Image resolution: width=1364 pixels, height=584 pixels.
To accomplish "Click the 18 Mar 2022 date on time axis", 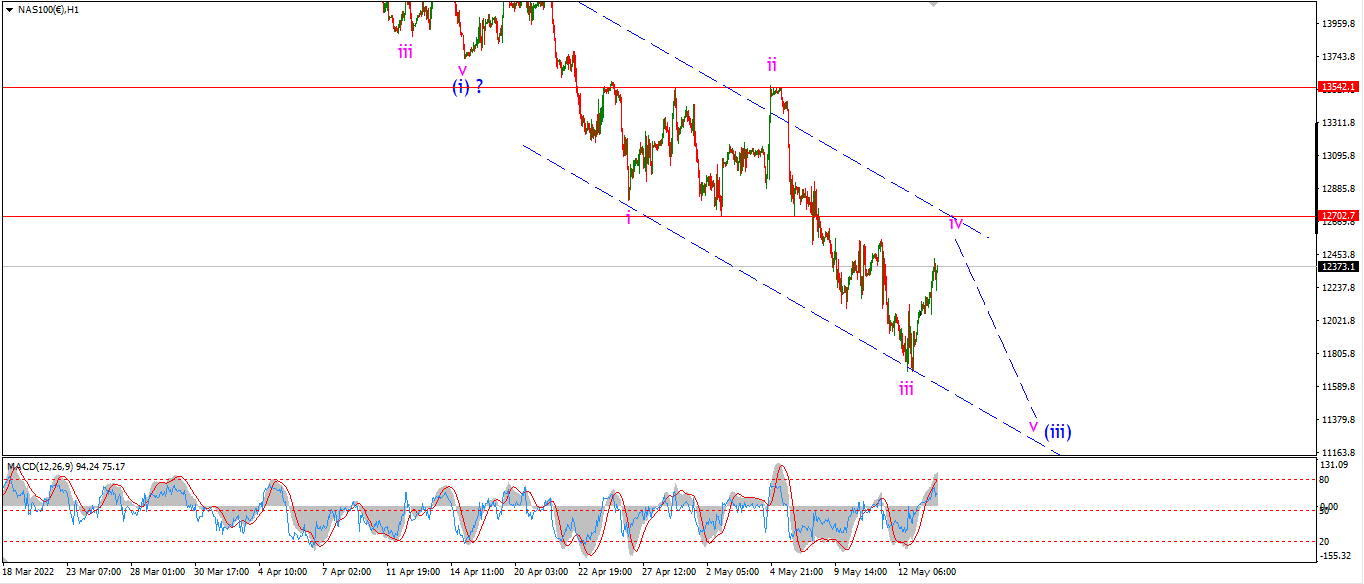I will (x=30, y=572).
